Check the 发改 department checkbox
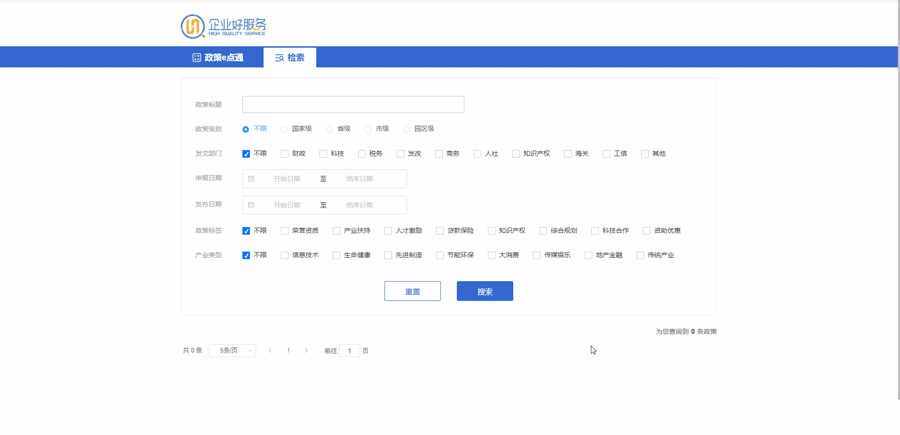 pyautogui.click(x=401, y=154)
